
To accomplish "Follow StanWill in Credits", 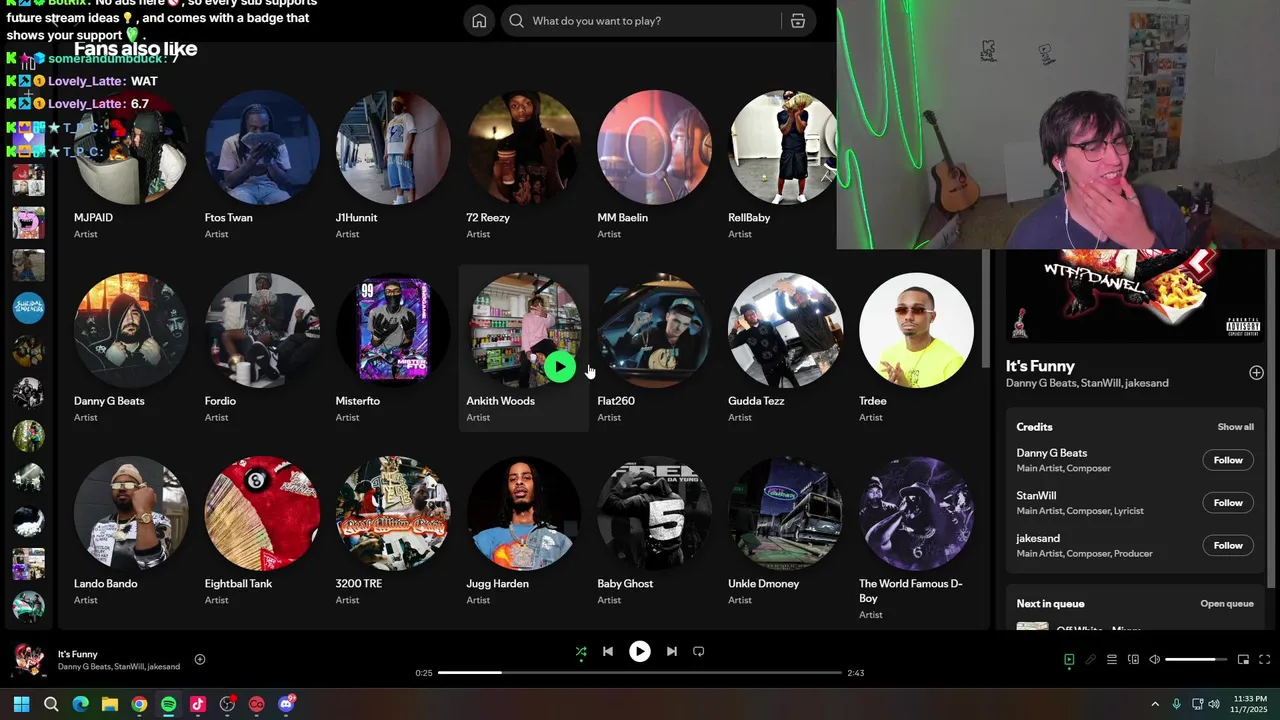I will 1228,503.
